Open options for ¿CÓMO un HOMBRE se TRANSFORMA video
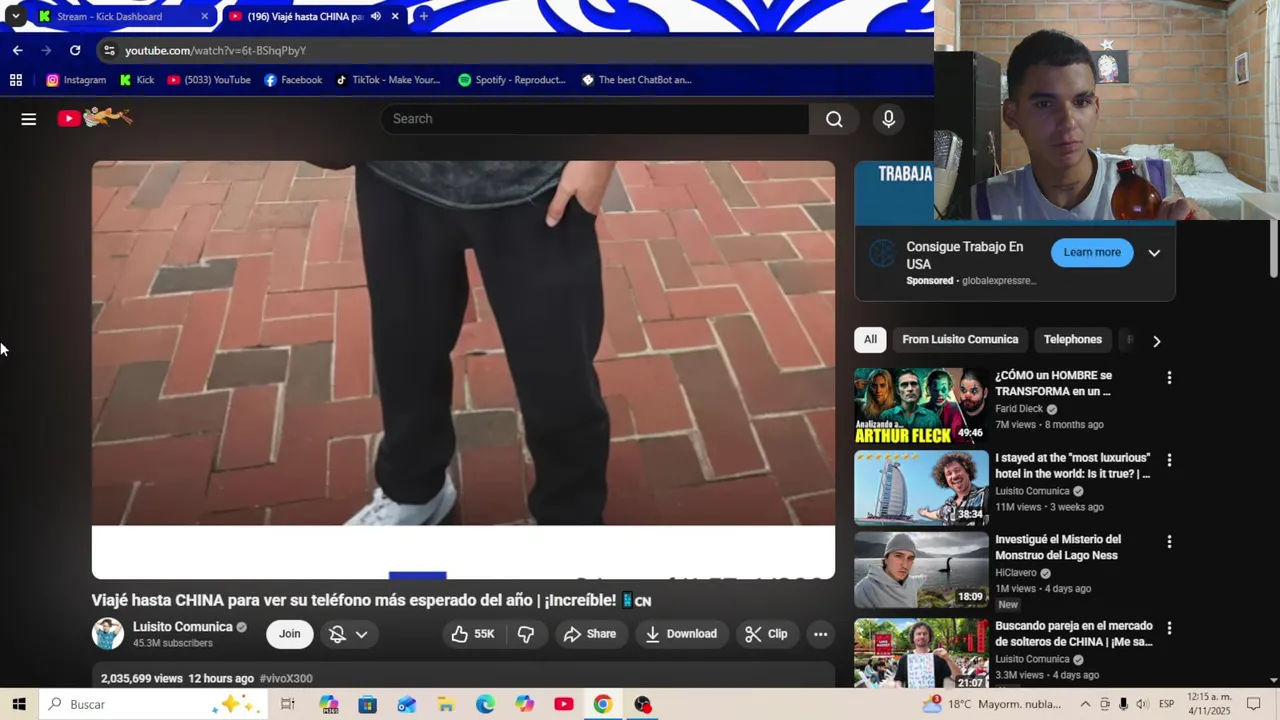The width and height of the screenshot is (1280, 720). coord(1169,378)
